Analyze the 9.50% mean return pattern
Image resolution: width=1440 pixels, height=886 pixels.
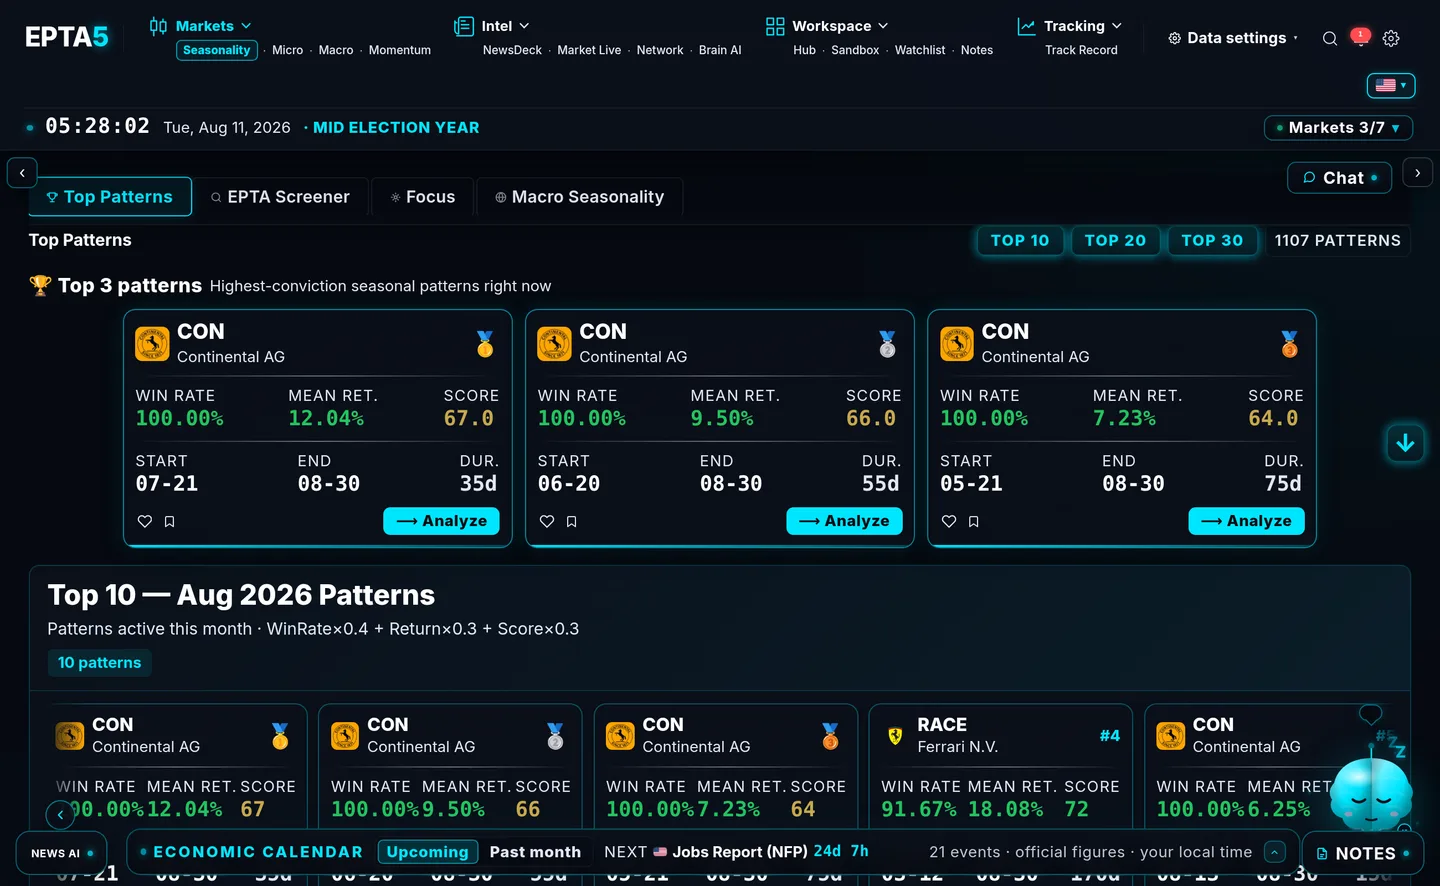(844, 521)
